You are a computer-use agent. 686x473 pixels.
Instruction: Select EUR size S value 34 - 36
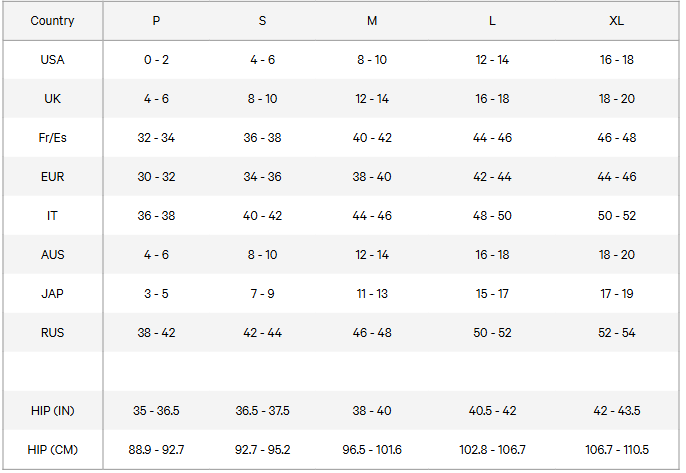(262, 177)
